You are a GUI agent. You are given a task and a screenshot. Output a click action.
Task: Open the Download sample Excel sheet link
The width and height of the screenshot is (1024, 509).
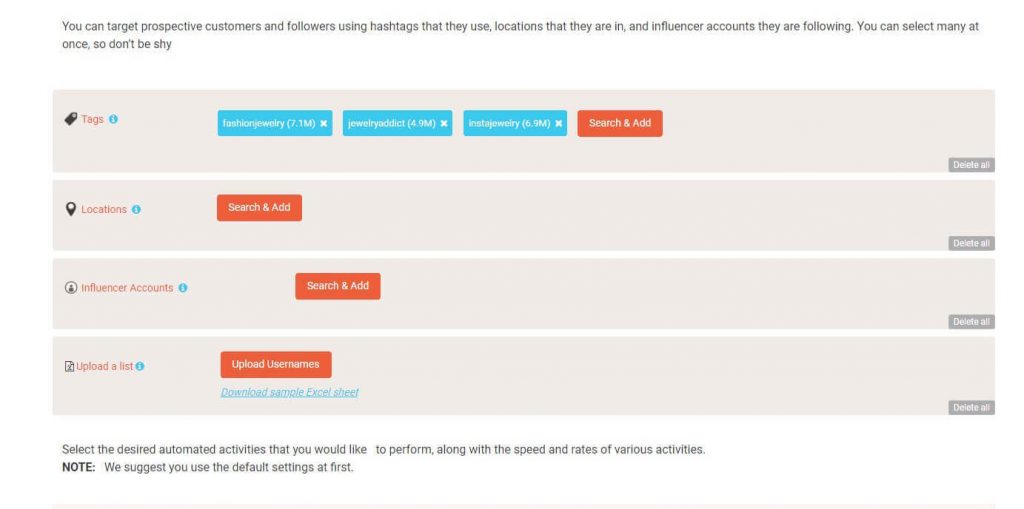pyautogui.click(x=290, y=392)
